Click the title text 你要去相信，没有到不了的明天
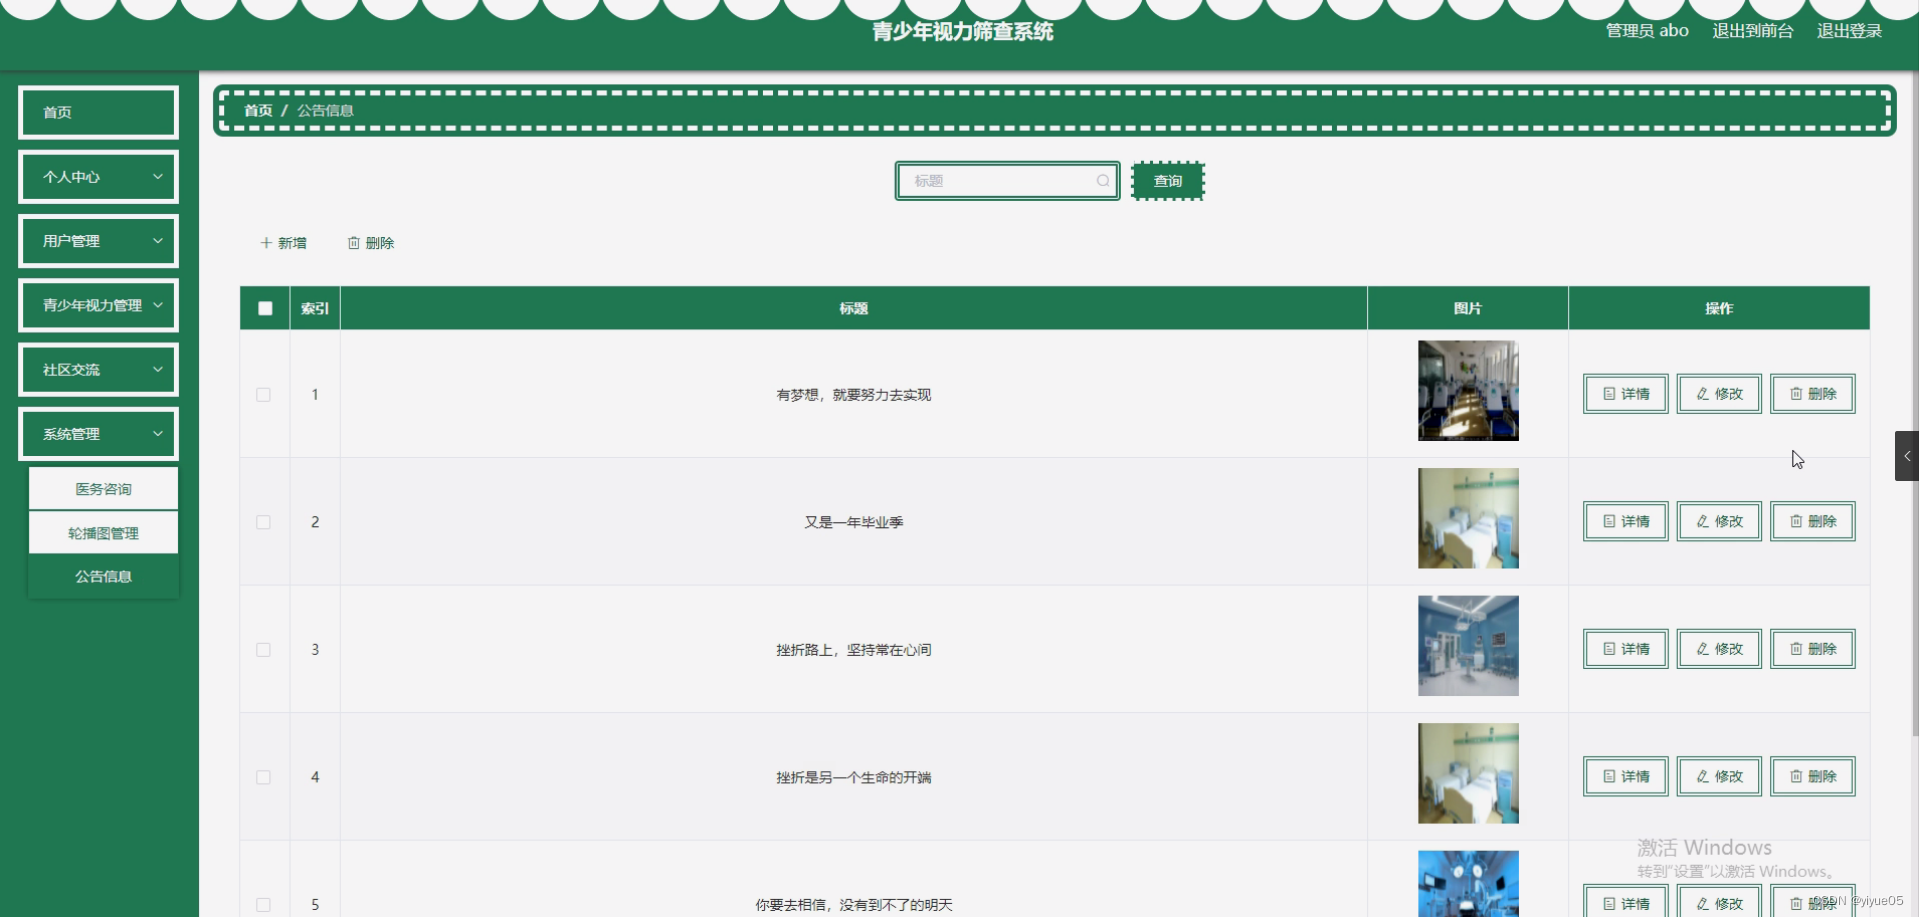 point(854,905)
